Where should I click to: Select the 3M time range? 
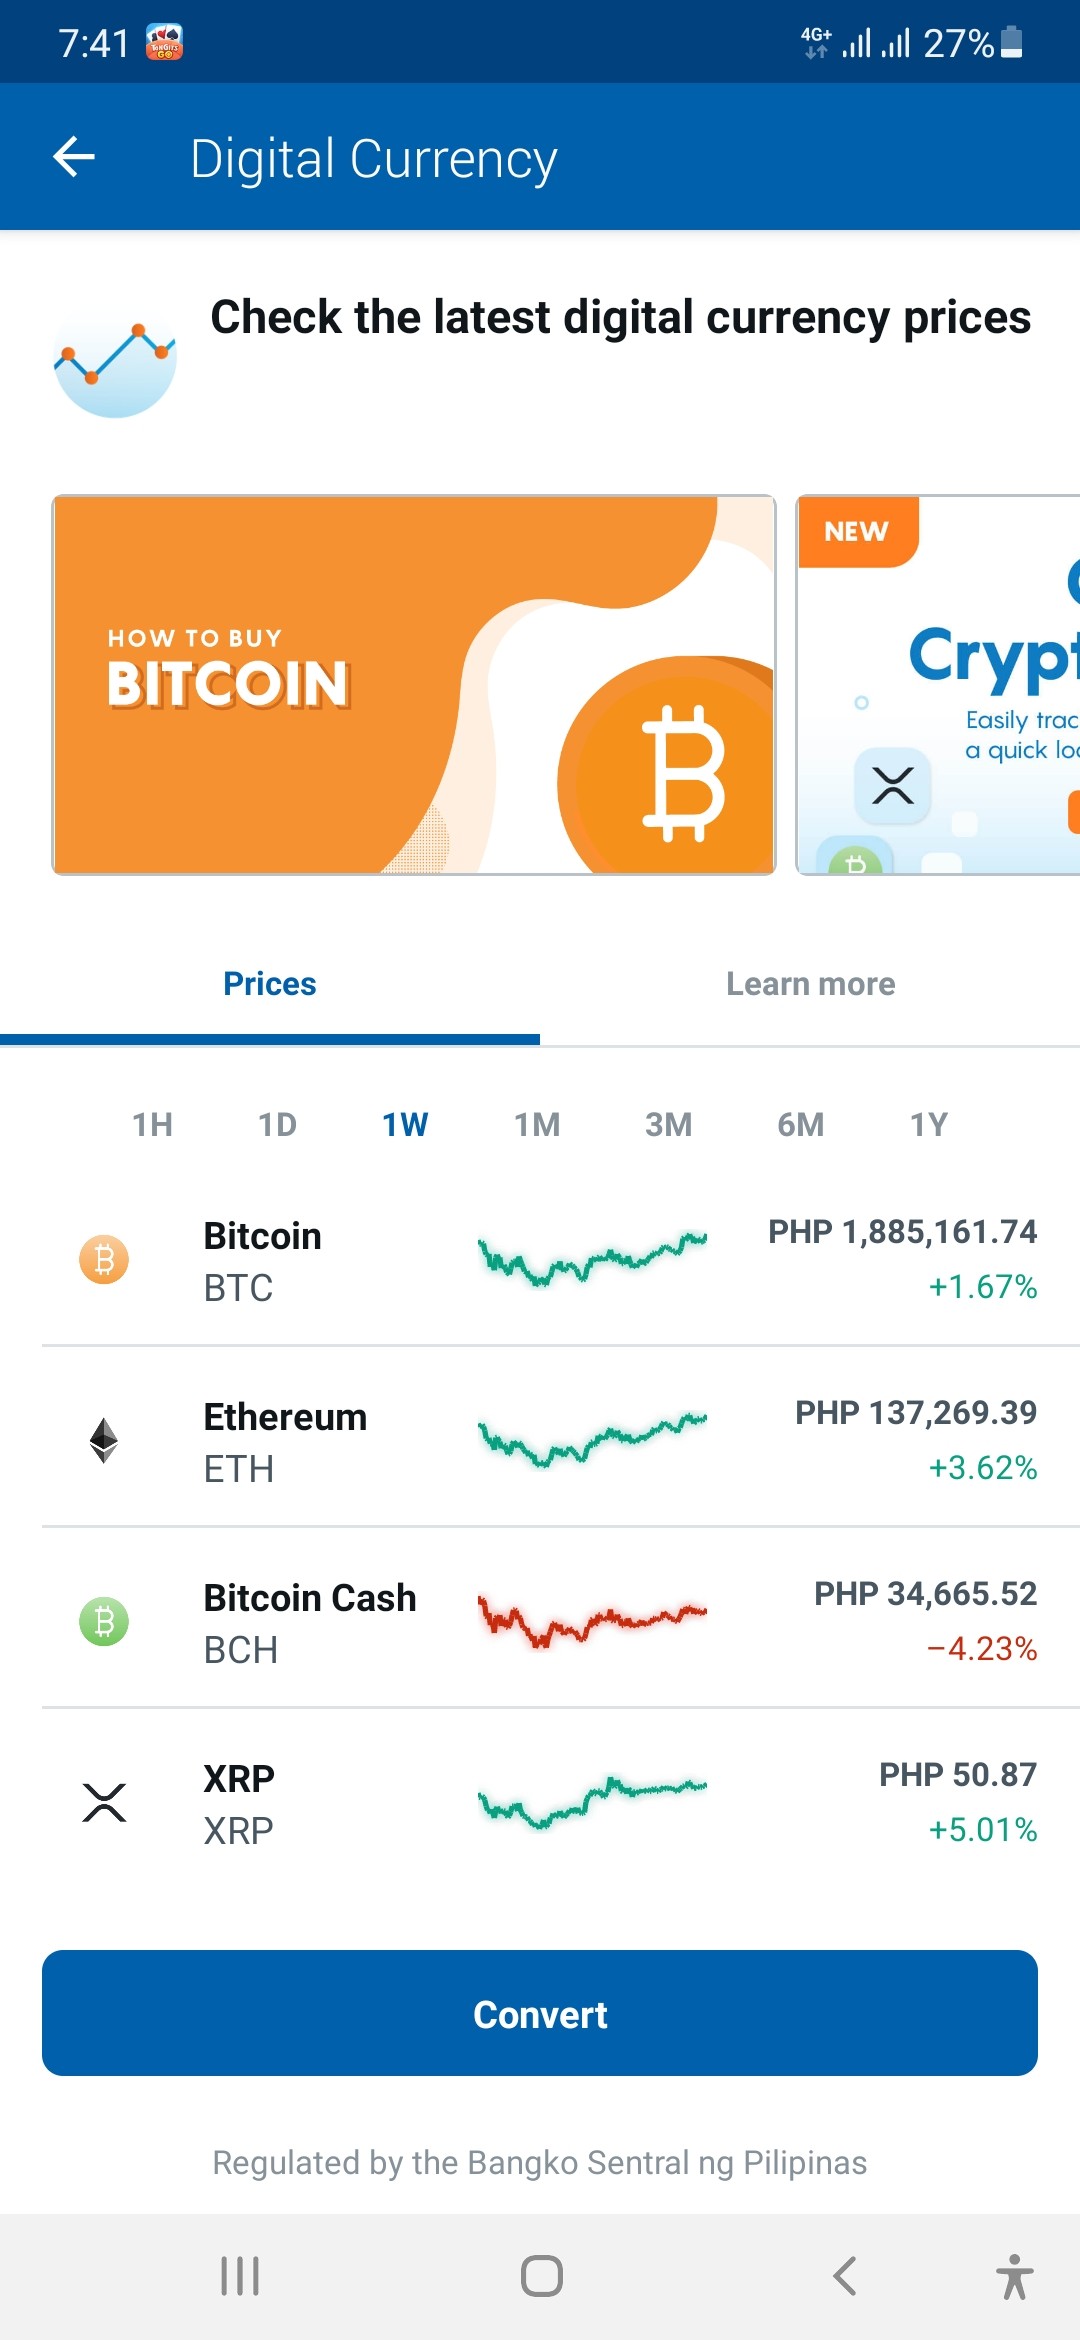(669, 1125)
